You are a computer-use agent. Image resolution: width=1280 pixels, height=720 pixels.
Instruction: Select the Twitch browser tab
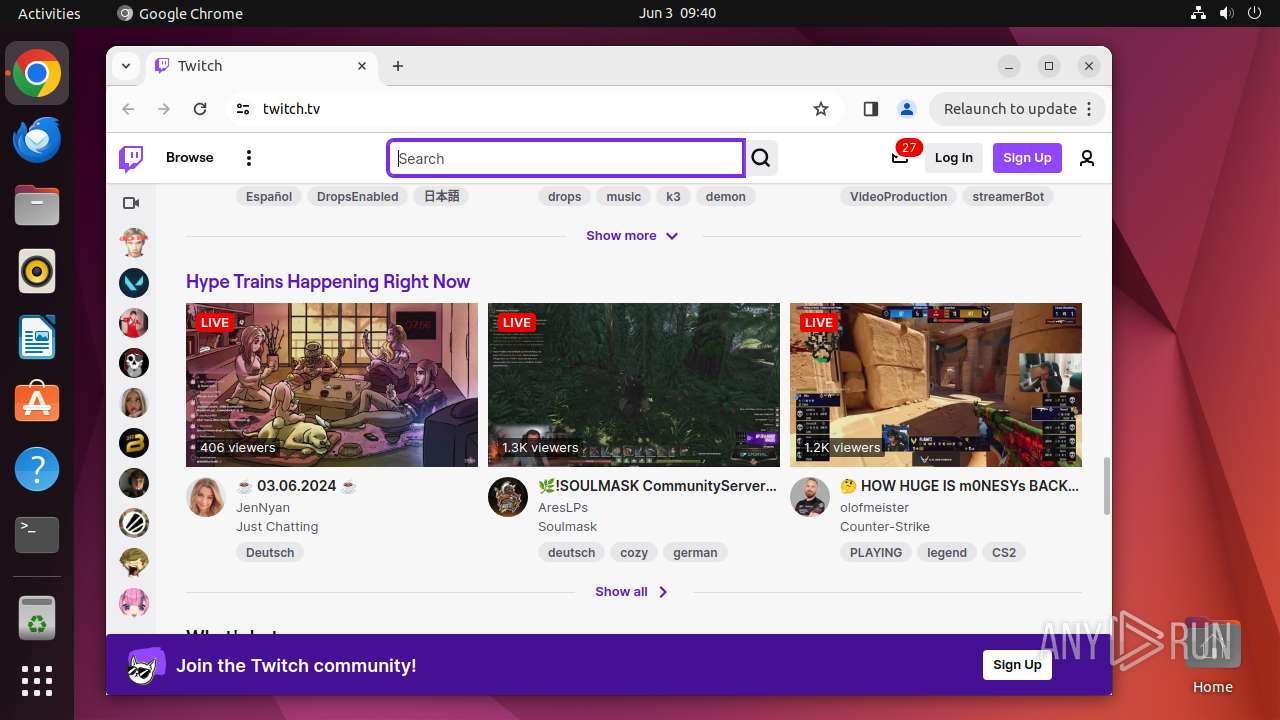click(x=262, y=66)
